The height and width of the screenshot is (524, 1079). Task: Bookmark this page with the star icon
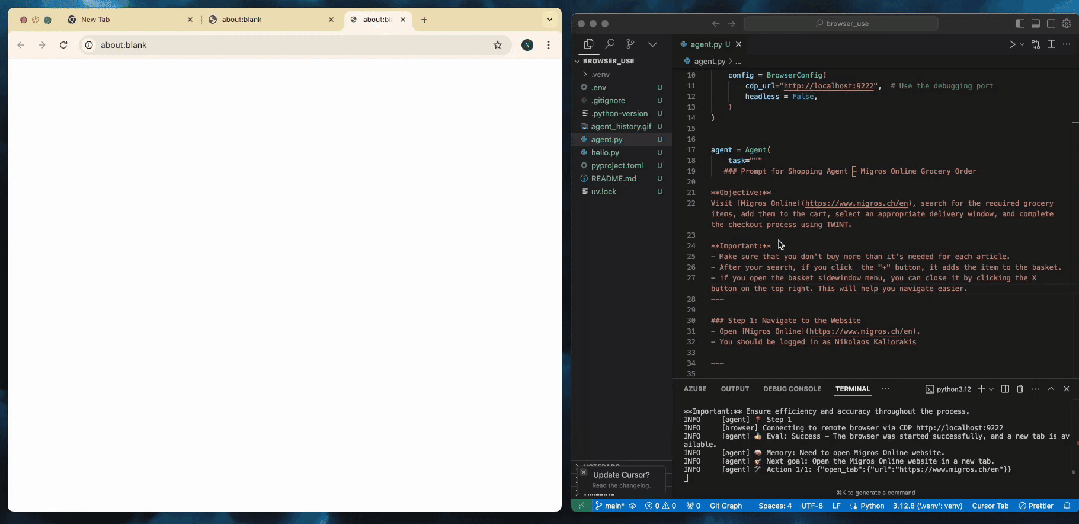[498, 45]
